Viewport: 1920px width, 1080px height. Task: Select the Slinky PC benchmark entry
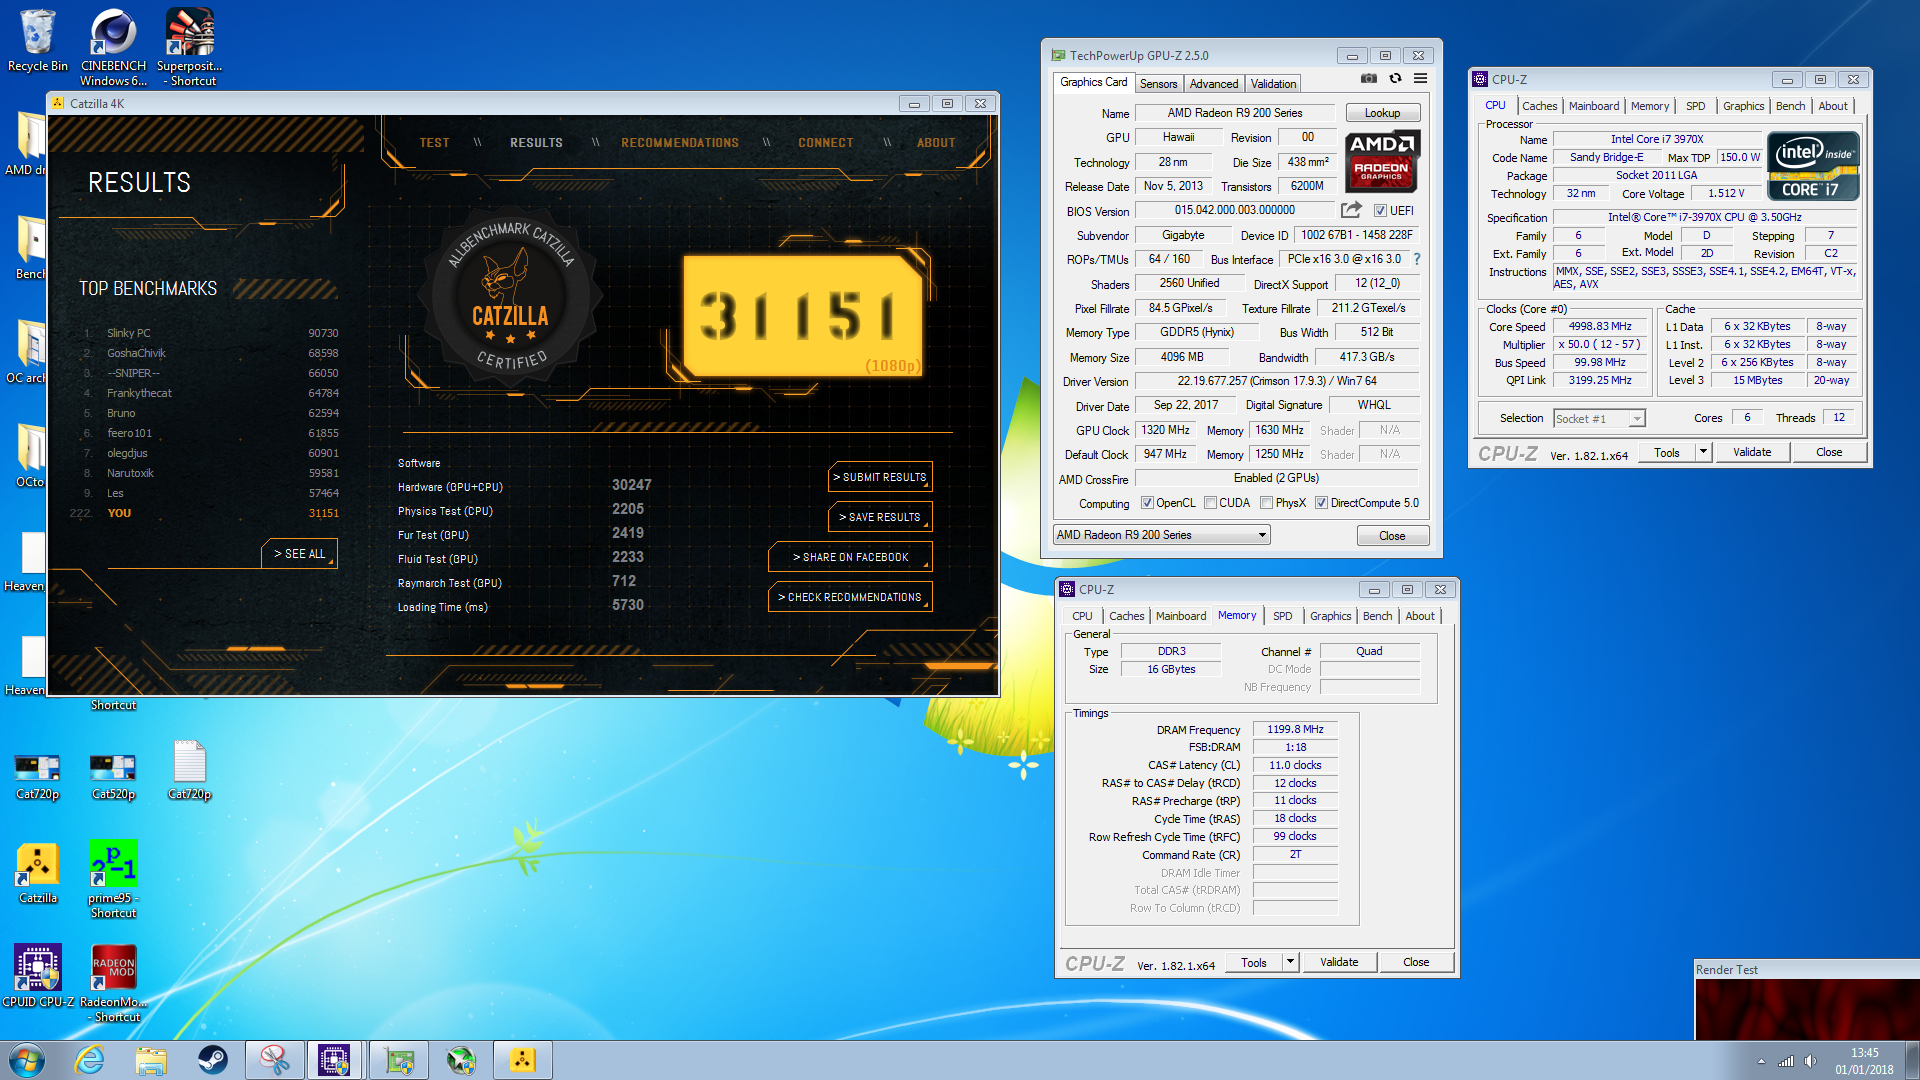click(211, 333)
